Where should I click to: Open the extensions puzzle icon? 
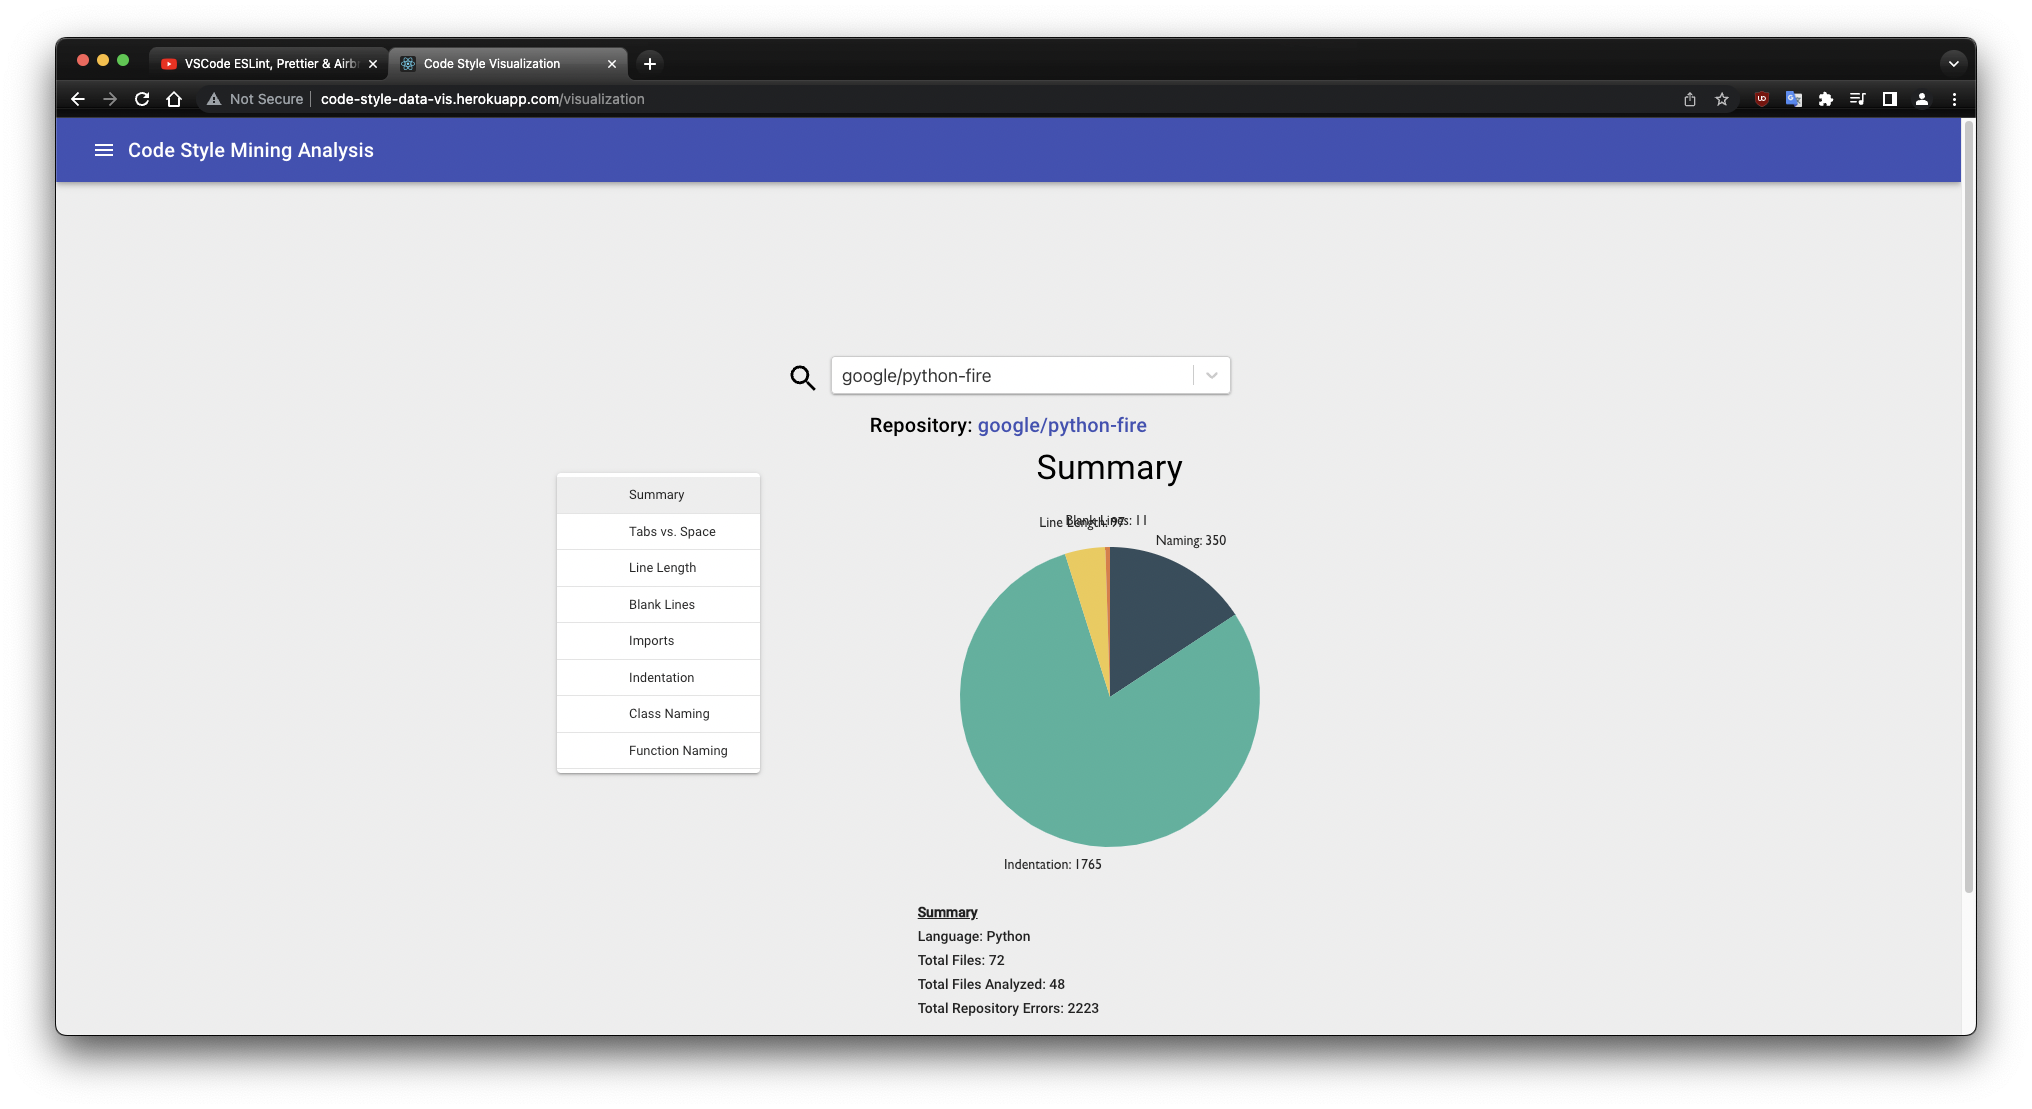point(1825,99)
